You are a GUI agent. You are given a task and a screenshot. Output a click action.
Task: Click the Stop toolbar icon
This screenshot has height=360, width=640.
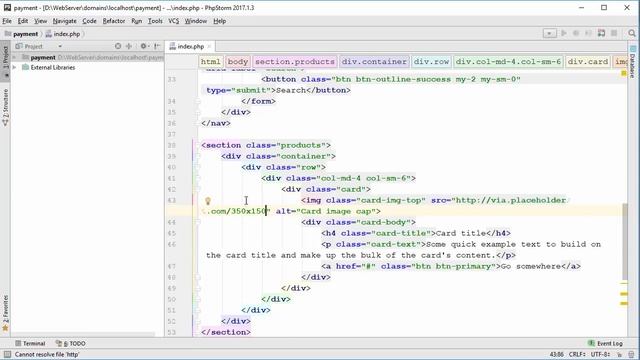[614, 33]
